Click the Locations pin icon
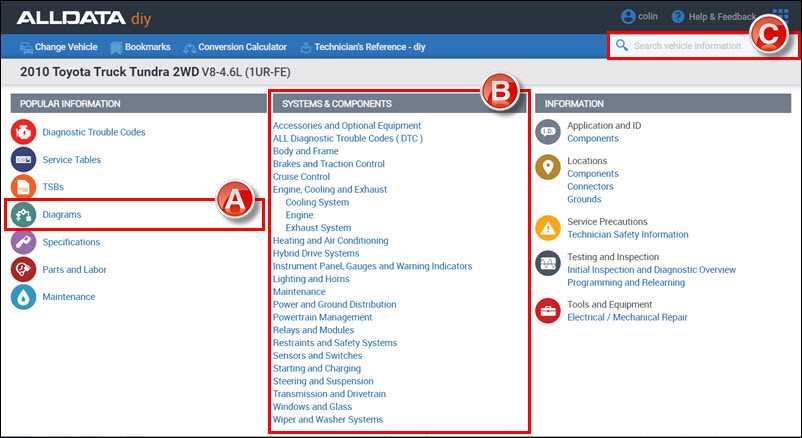This screenshot has height=438, width=802. [x=548, y=167]
